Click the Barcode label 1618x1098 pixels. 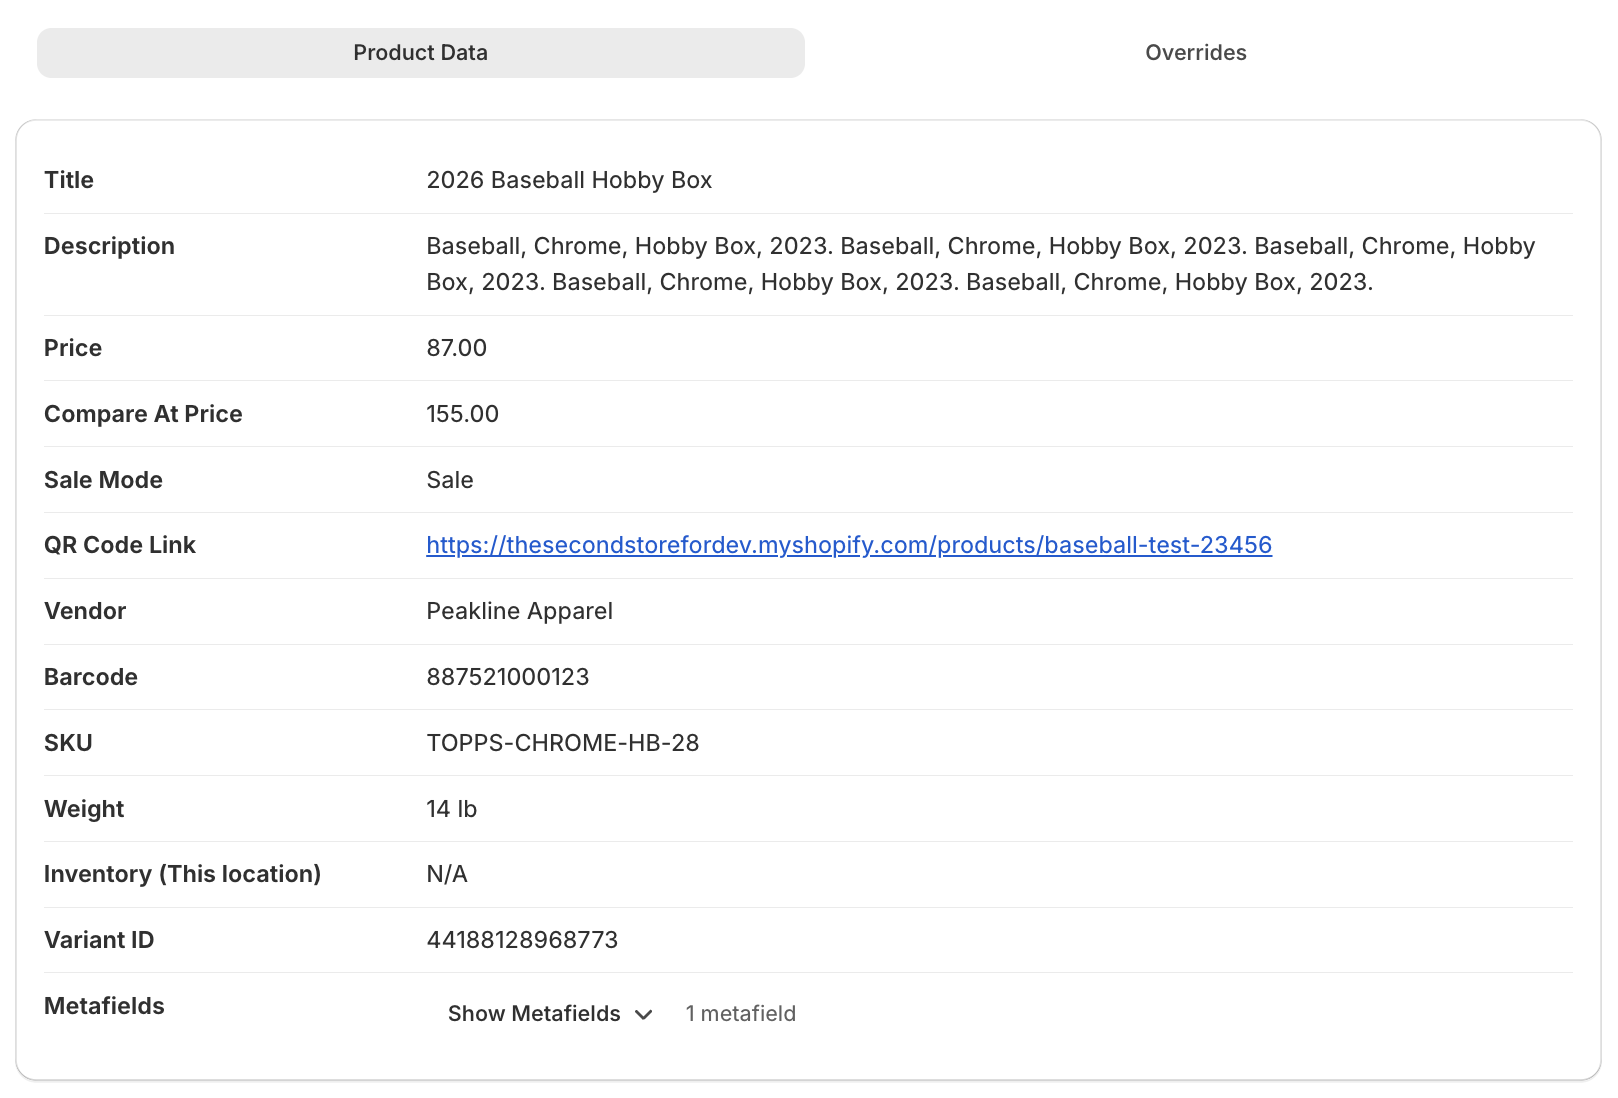click(x=91, y=677)
